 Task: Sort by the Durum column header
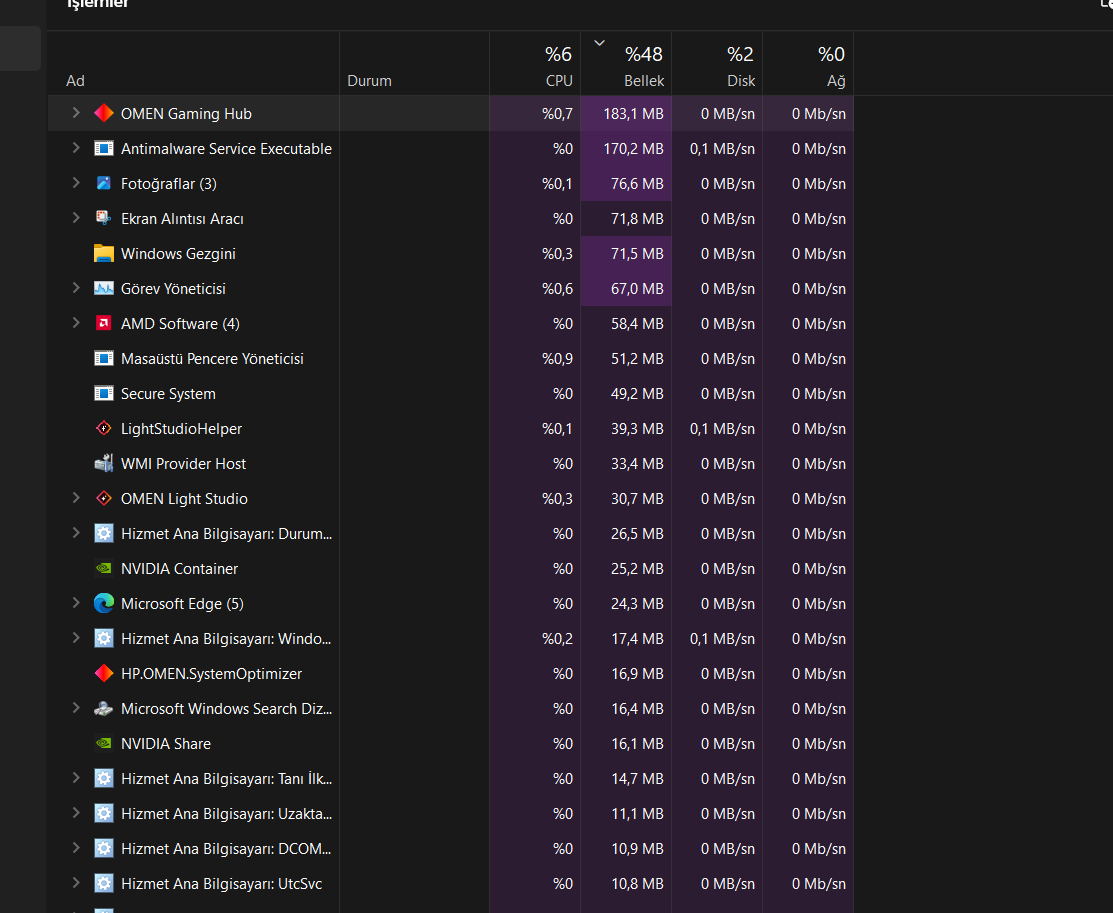(414, 63)
